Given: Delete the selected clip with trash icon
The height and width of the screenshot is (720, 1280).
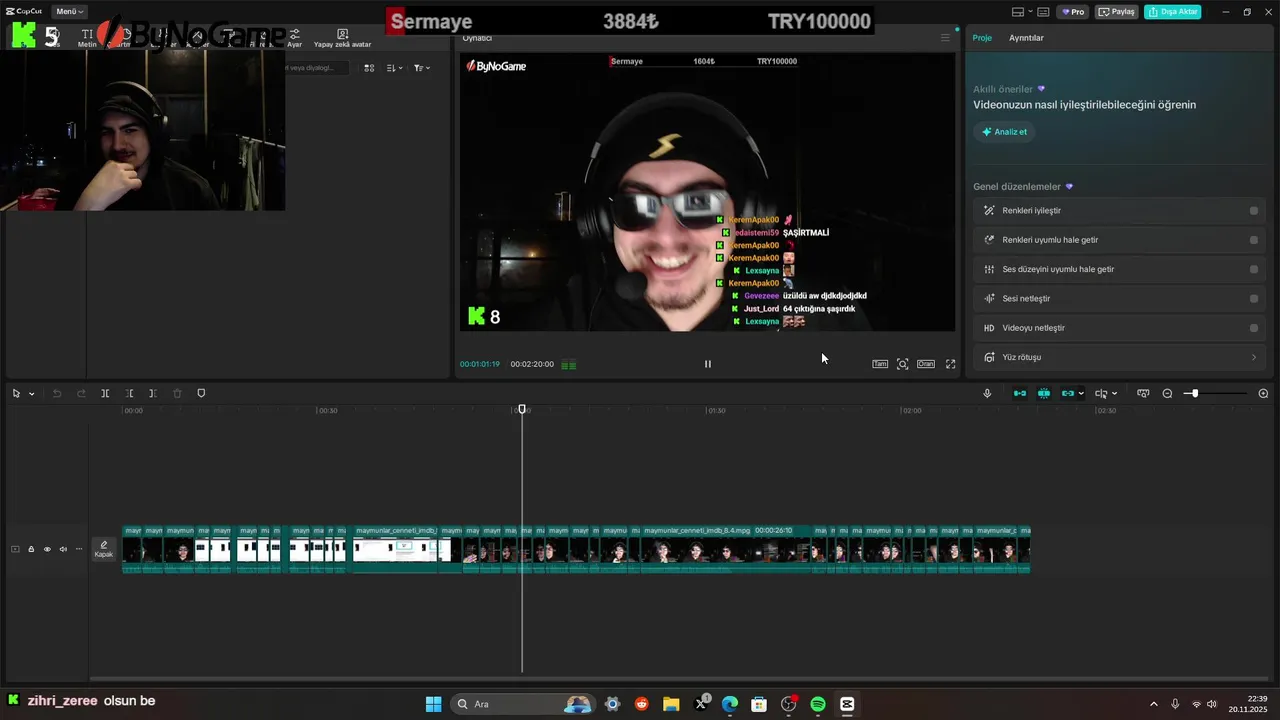Looking at the screenshot, I should 177,393.
